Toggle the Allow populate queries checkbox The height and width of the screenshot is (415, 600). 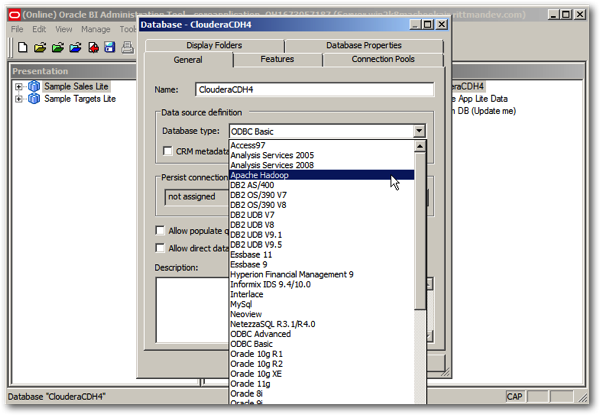click(160, 230)
